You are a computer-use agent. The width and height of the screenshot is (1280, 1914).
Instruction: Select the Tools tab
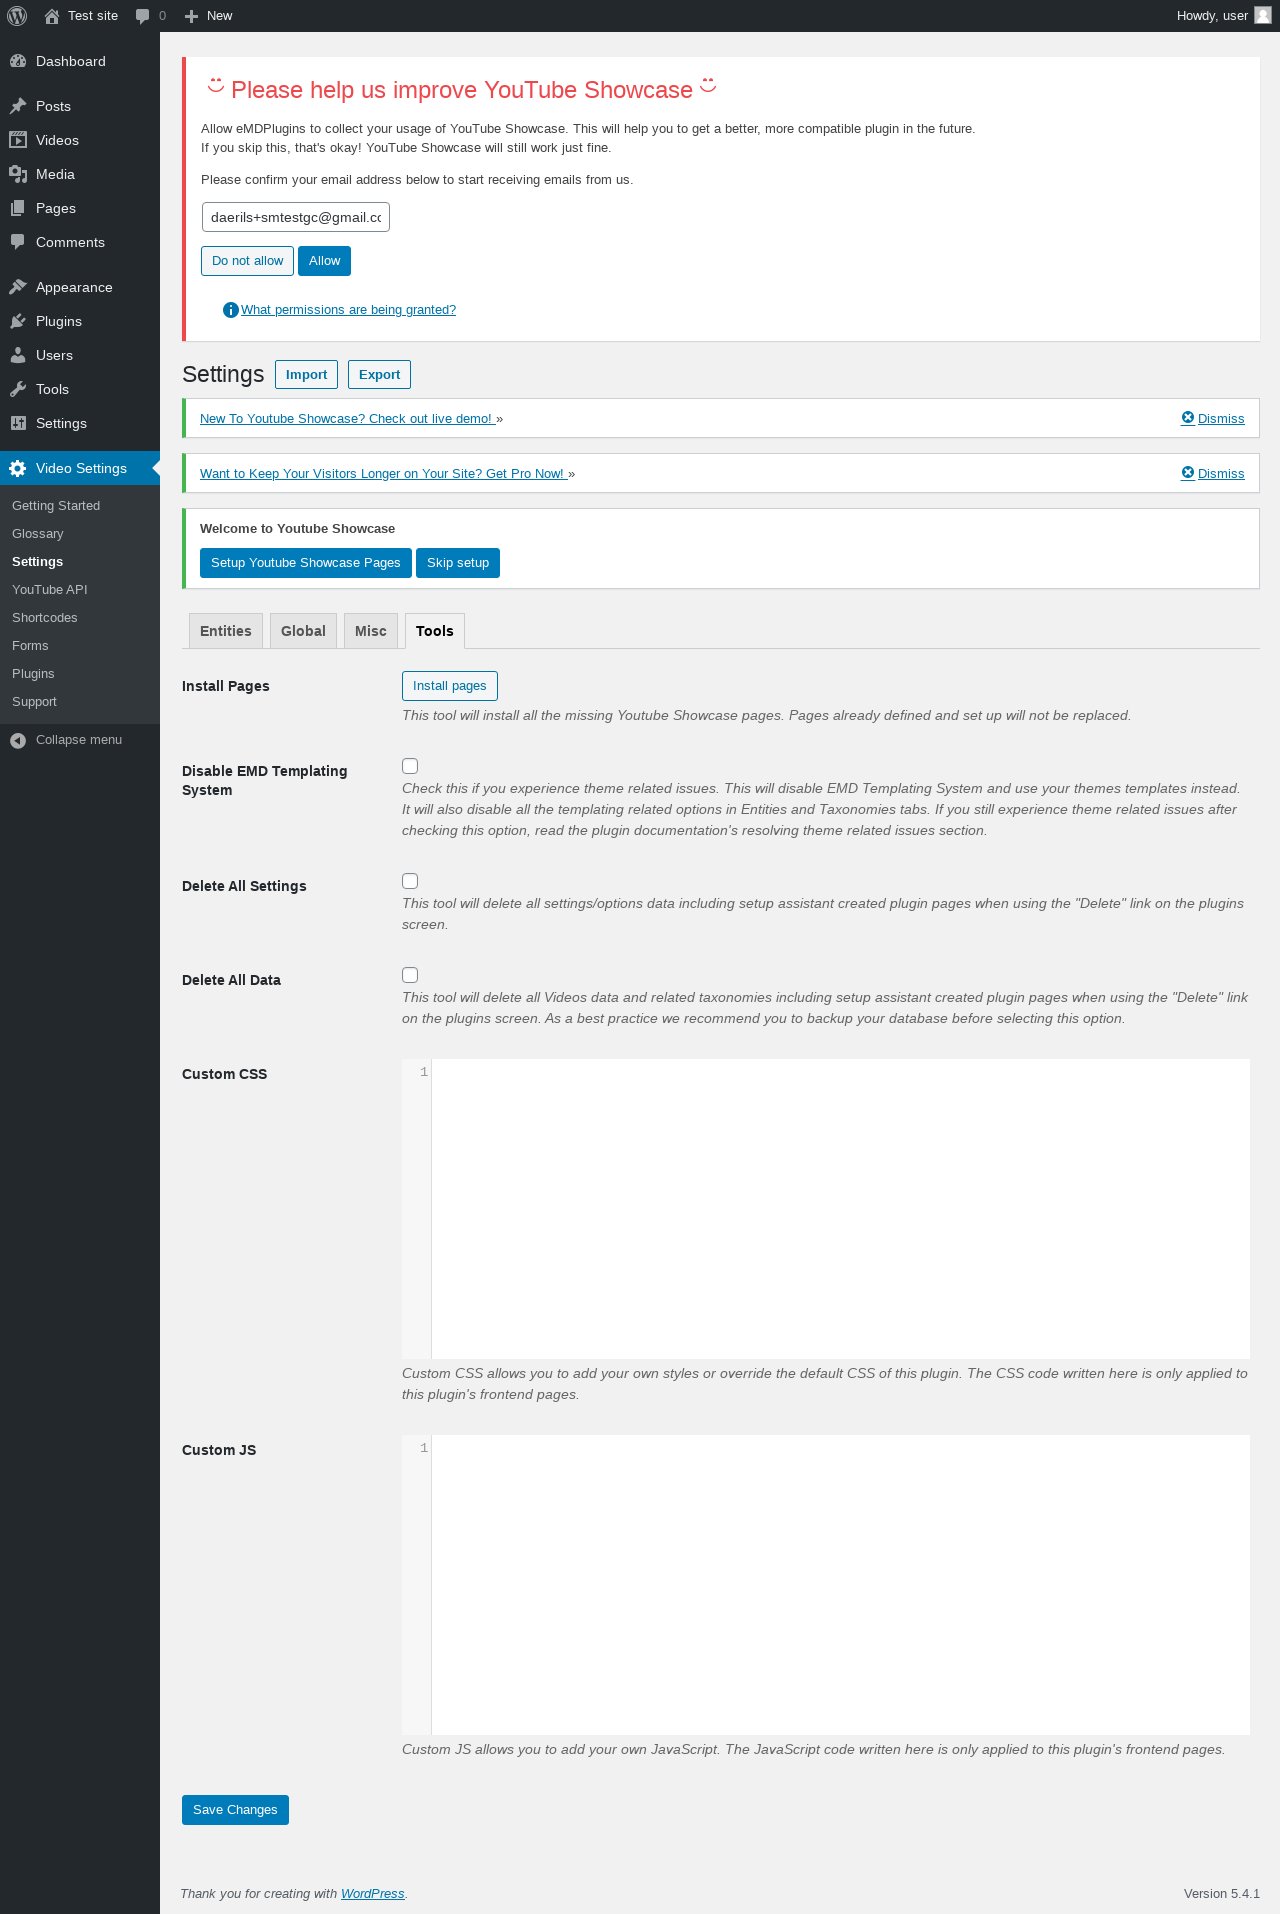coord(435,631)
